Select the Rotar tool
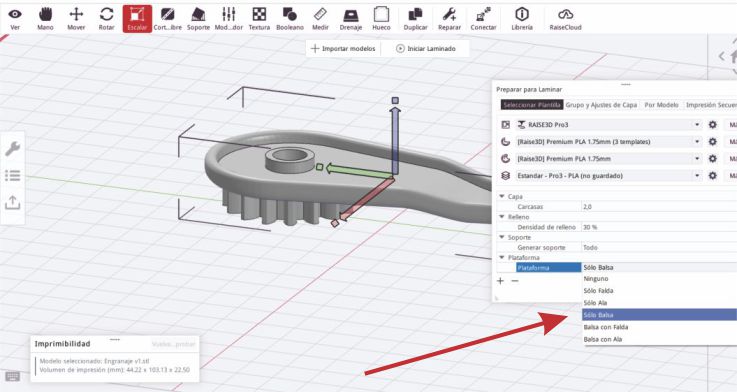737x392 pixels. 107,19
